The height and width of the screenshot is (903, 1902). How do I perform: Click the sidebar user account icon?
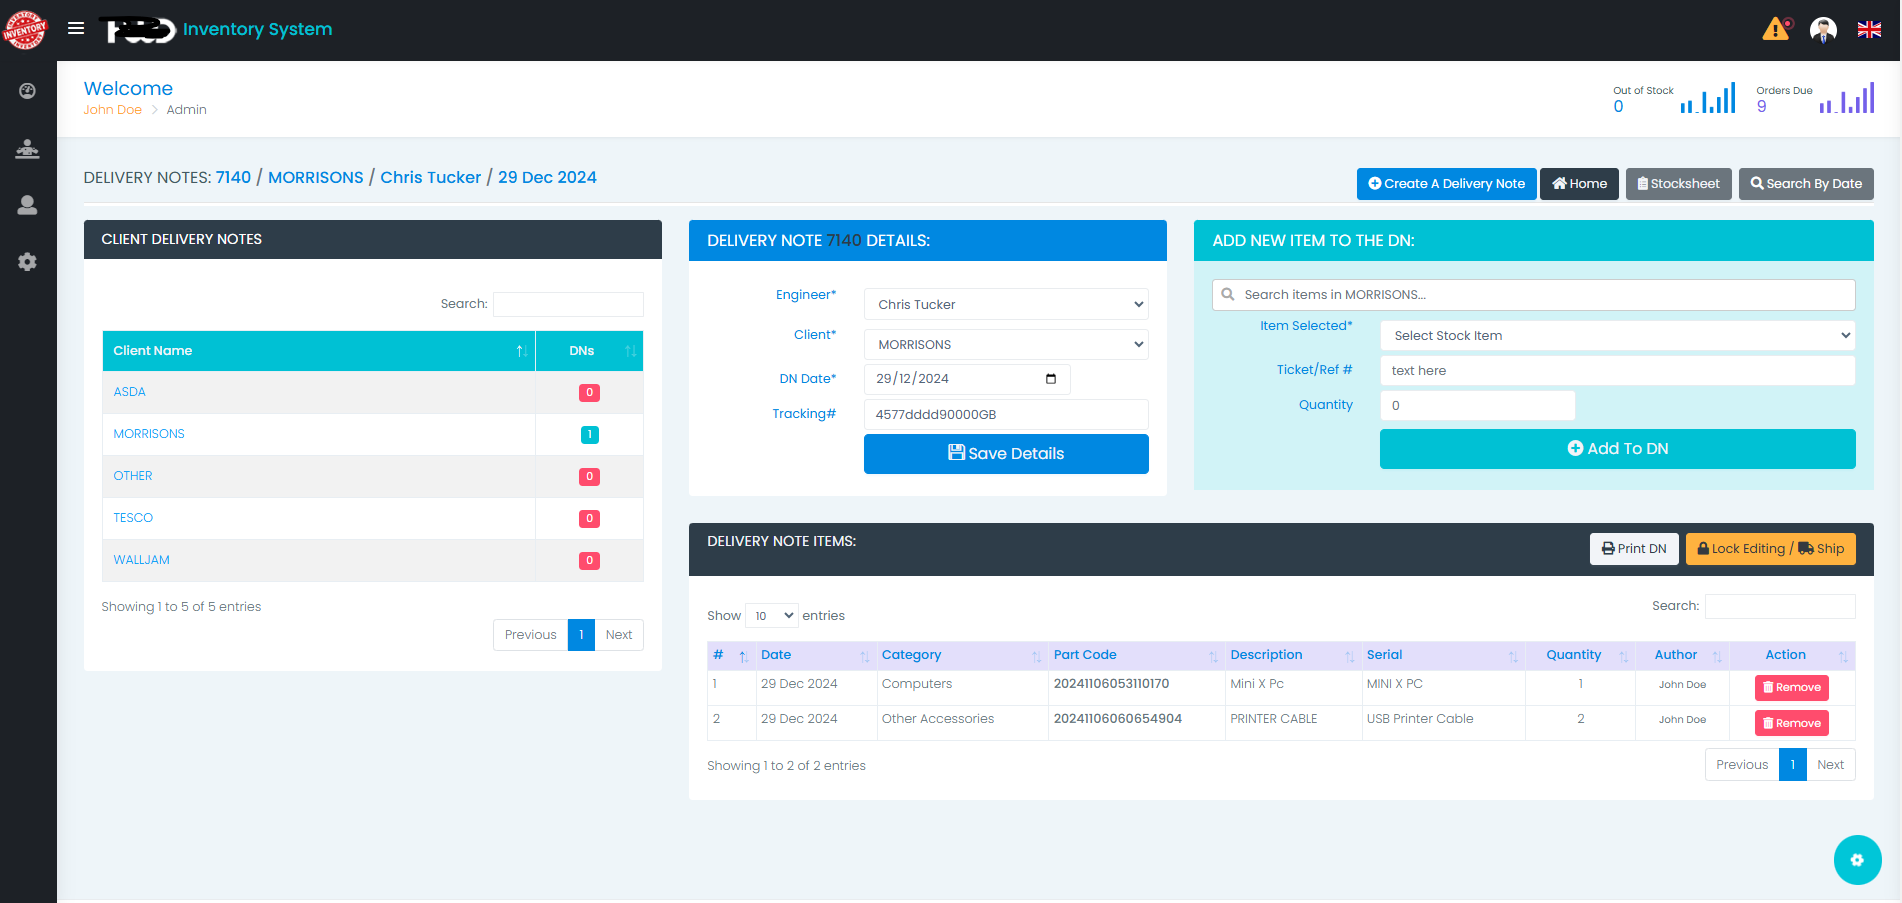tap(28, 205)
